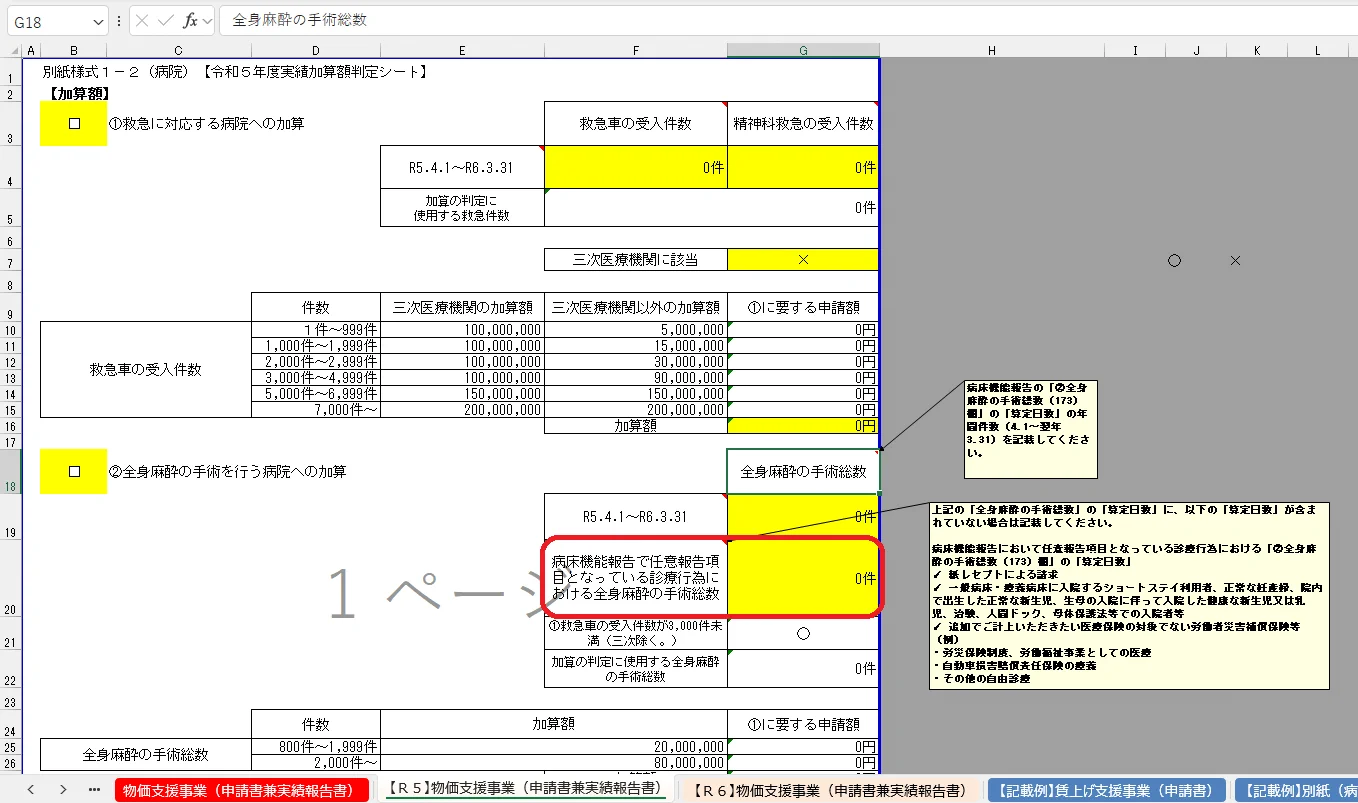
Task: Expand the formula bar function dropdown chevron
Action: coord(207,20)
